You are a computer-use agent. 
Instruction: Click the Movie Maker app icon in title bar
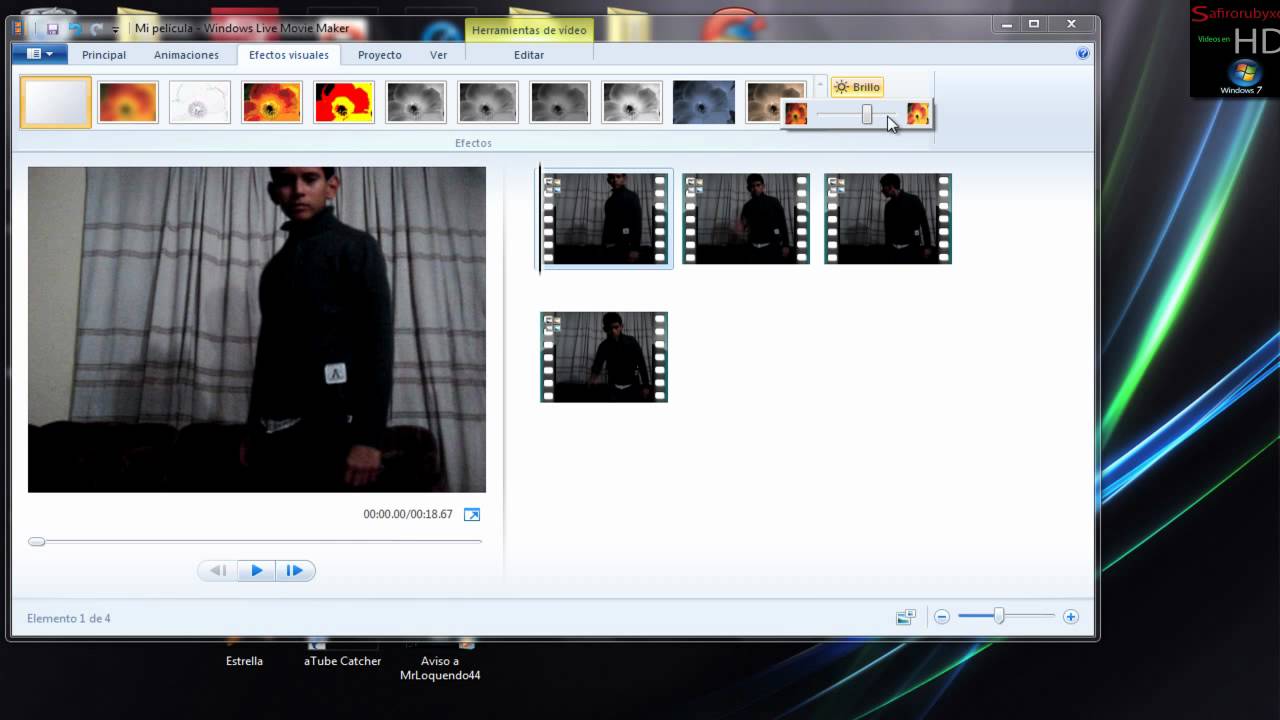pyautogui.click(x=18, y=28)
